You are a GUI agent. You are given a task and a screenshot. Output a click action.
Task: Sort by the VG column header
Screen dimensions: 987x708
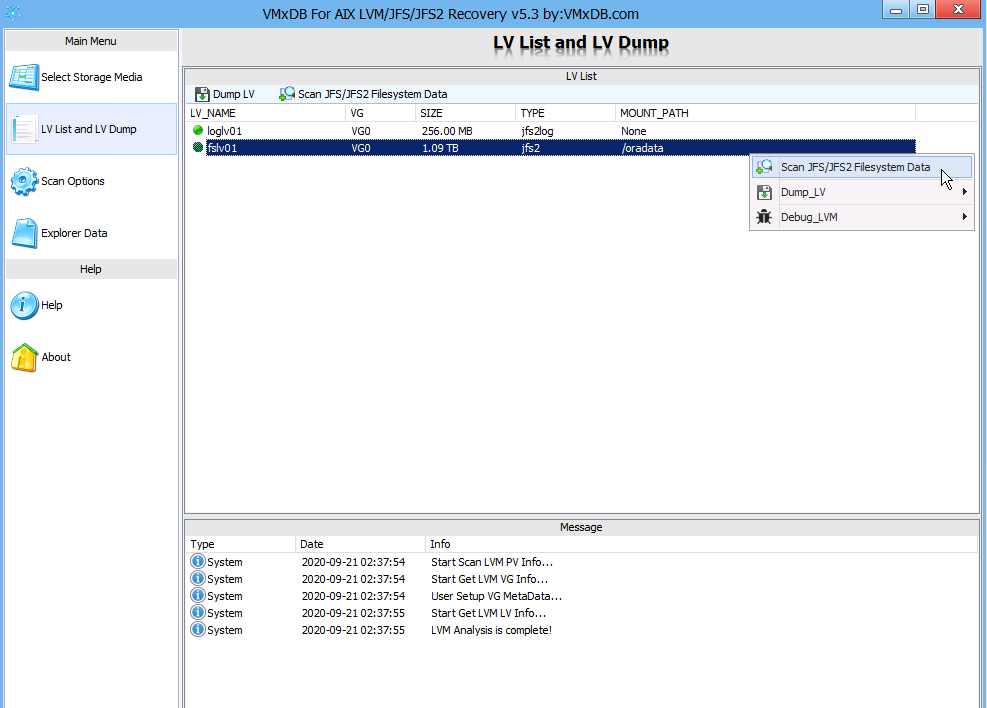point(380,113)
